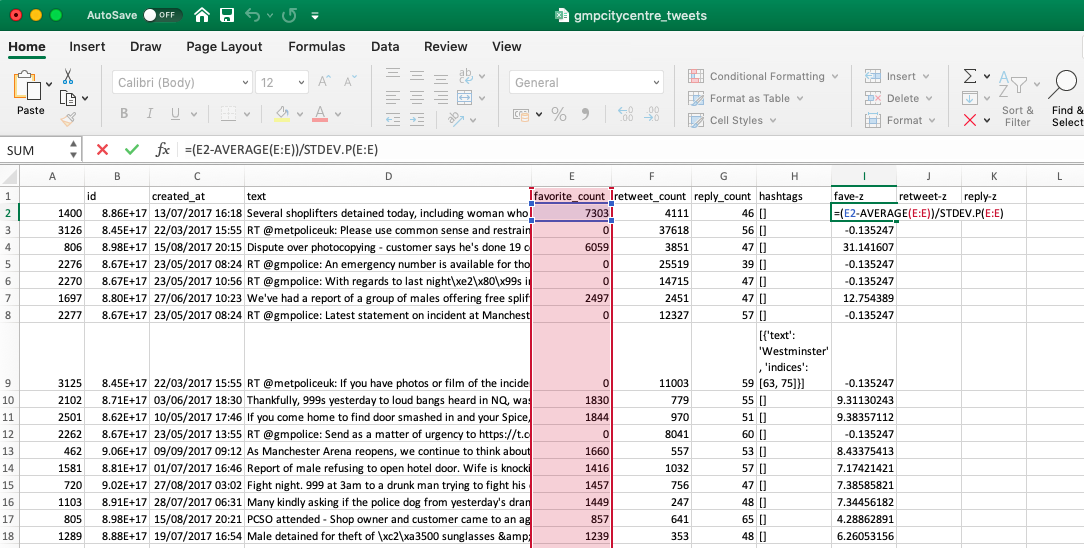This screenshot has width=1084, height=548.
Task: Cancel formula entry with the red X
Action: point(102,150)
